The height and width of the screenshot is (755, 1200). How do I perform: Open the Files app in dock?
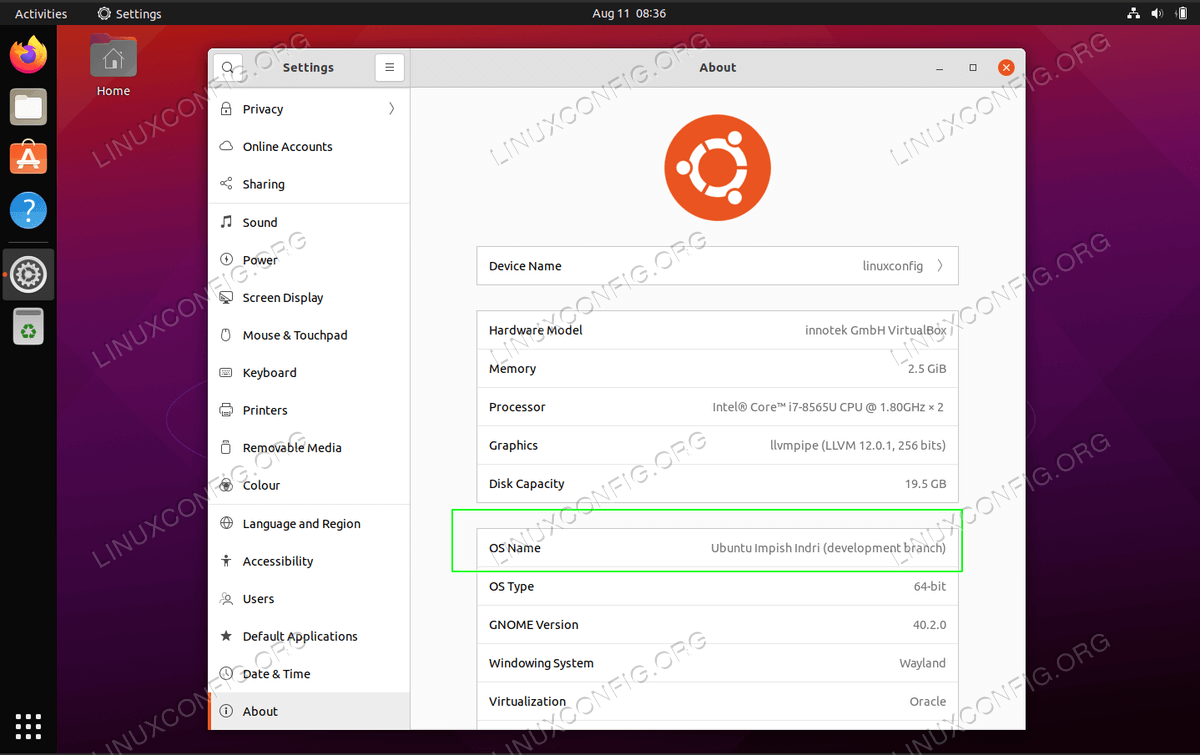(x=29, y=107)
